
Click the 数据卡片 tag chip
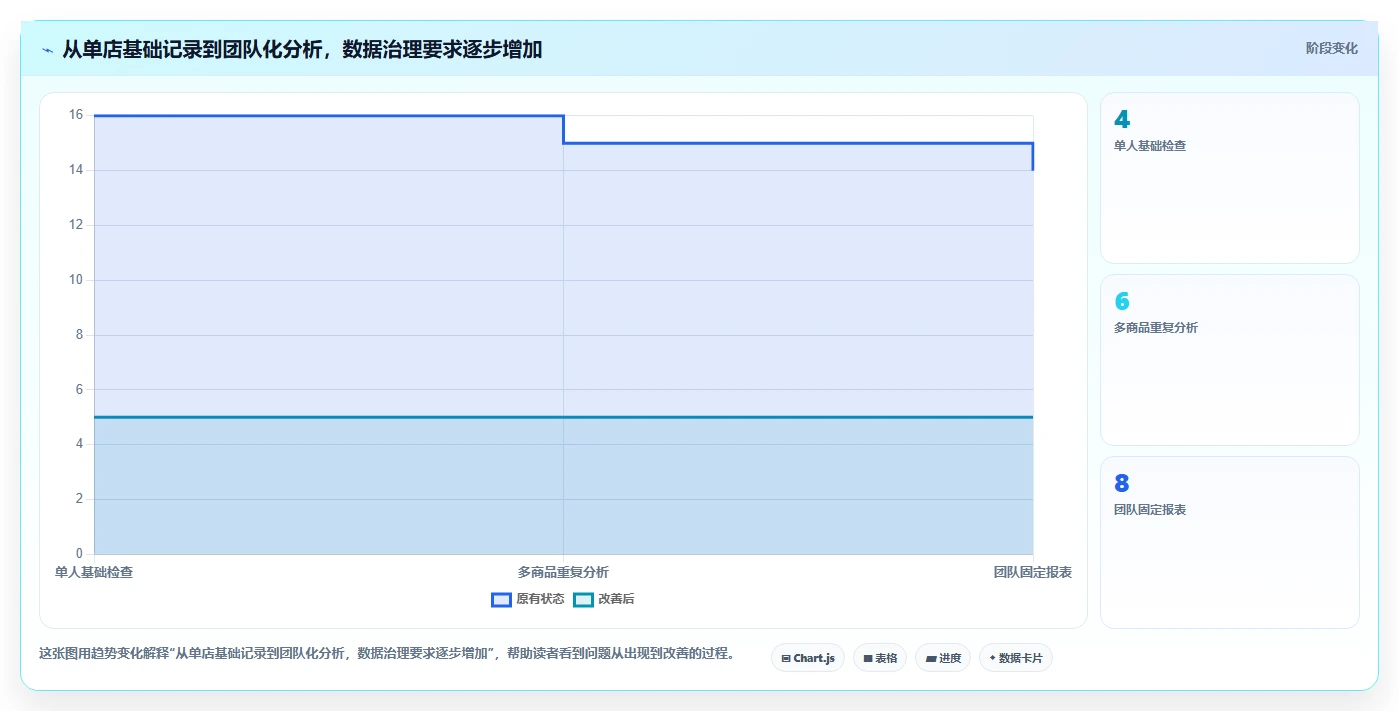(1016, 658)
